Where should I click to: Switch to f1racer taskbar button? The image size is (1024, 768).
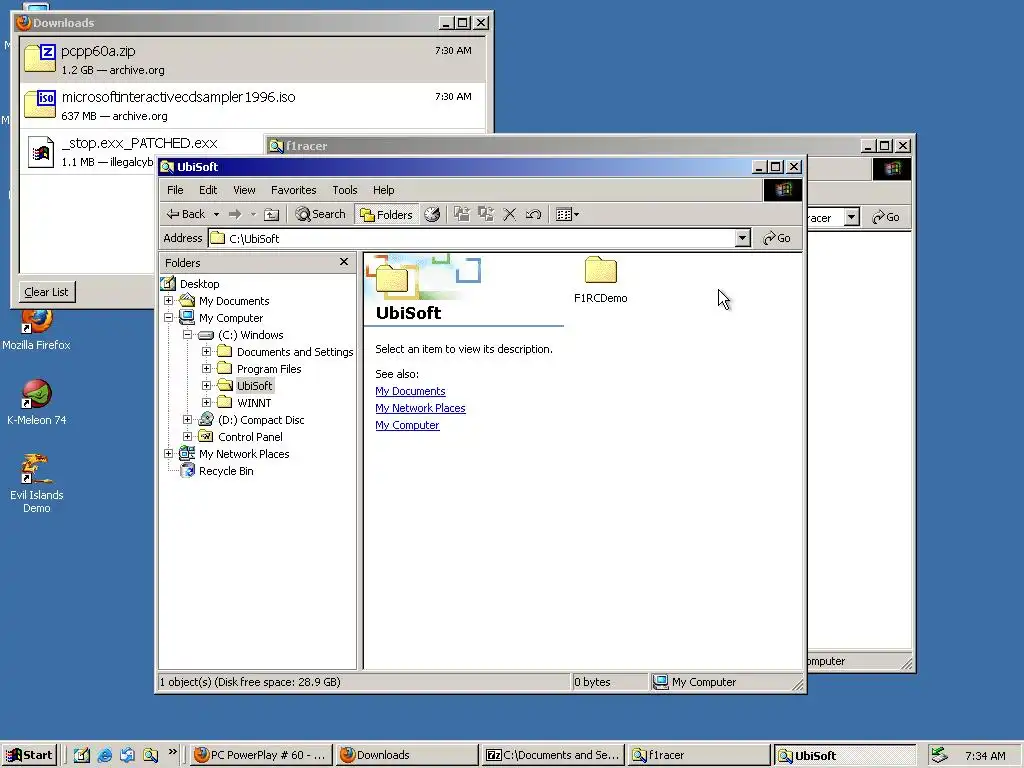tap(699, 755)
